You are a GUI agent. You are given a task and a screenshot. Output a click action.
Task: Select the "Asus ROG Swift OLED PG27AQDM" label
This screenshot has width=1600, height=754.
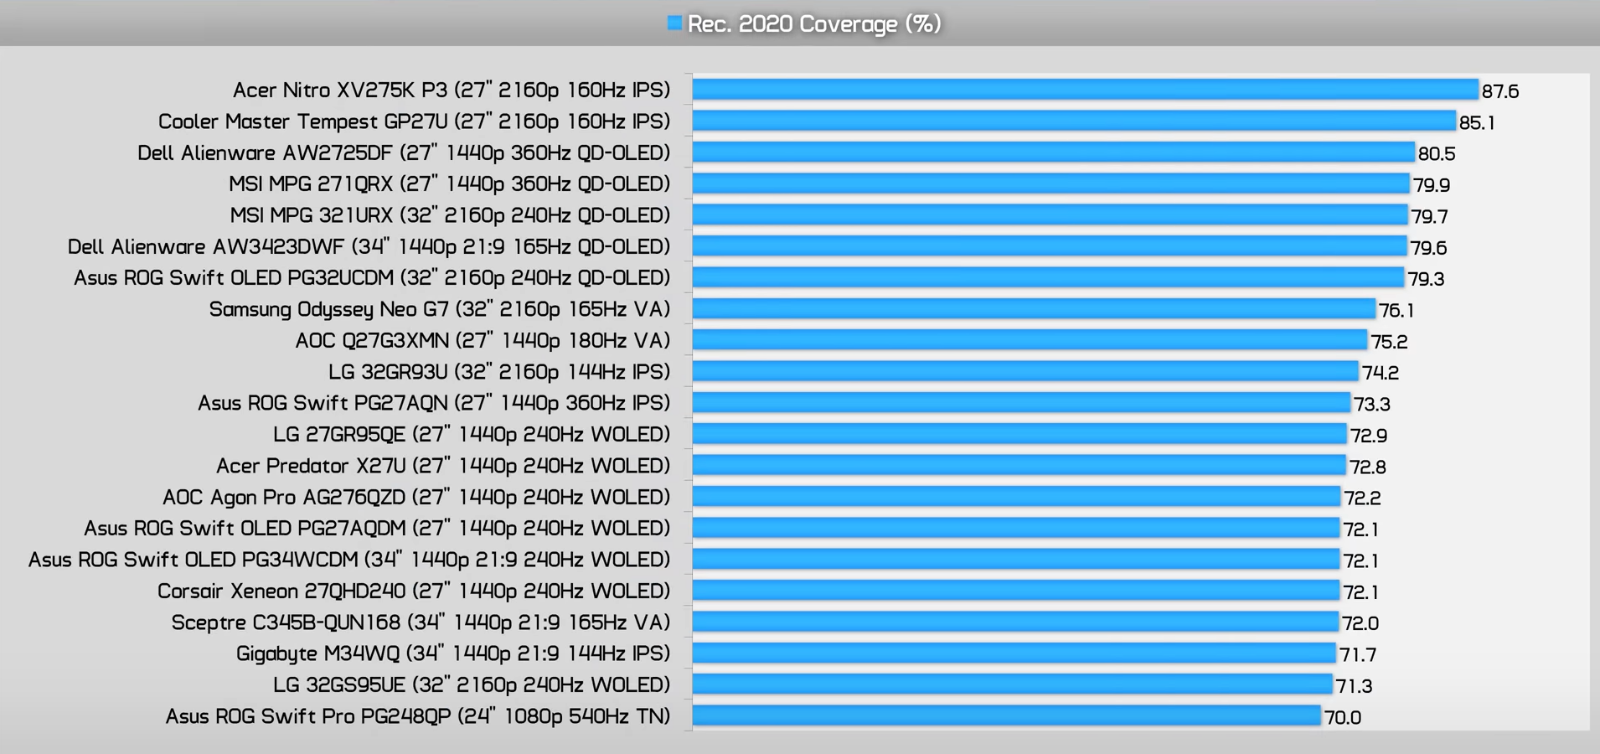[377, 528]
